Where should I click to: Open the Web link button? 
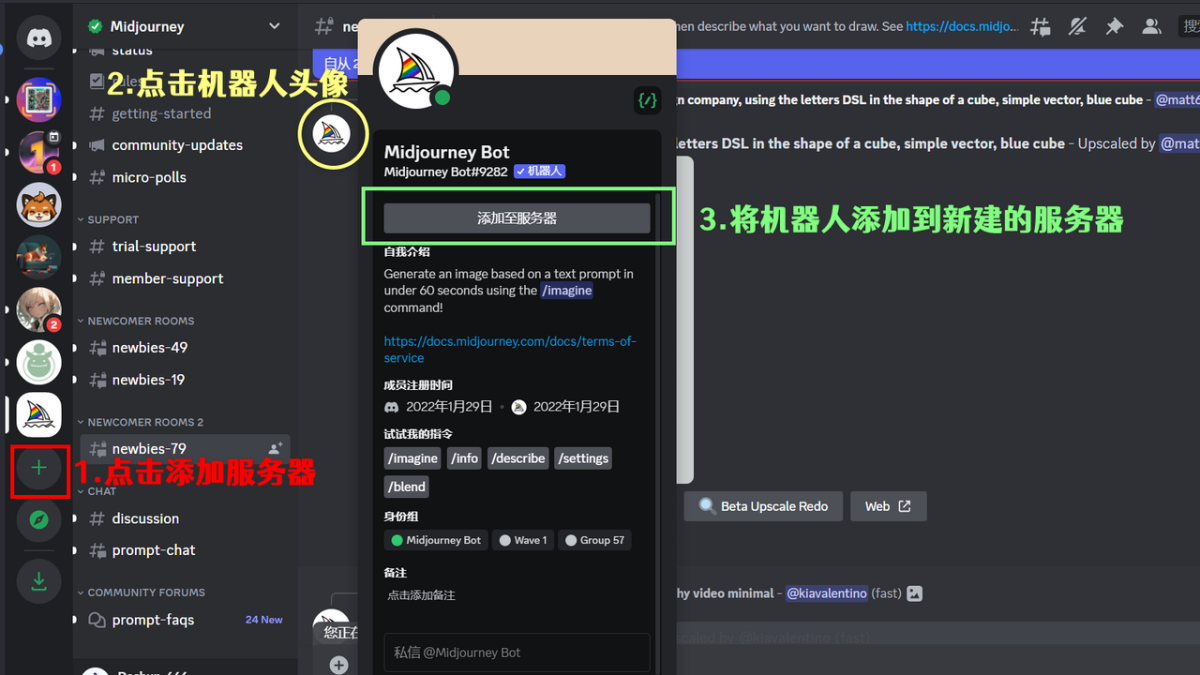[x=888, y=506]
